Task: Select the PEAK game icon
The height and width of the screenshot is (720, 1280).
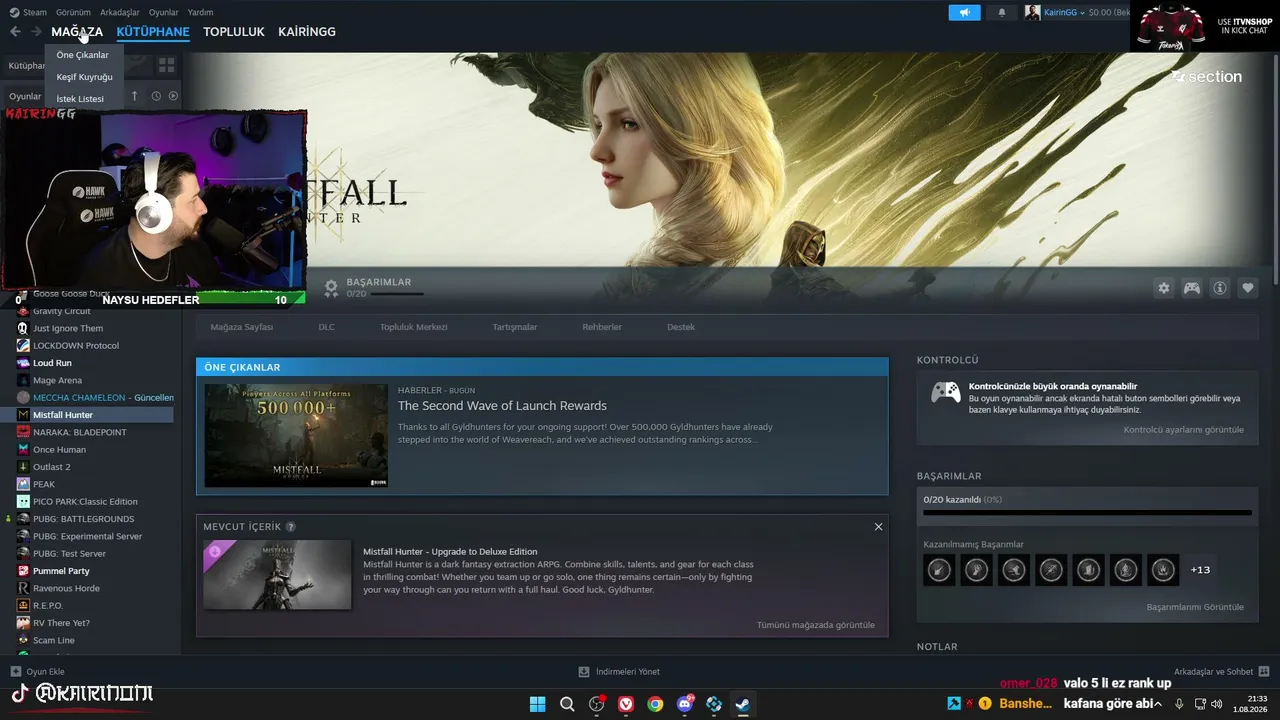Action: (x=23, y=484)
